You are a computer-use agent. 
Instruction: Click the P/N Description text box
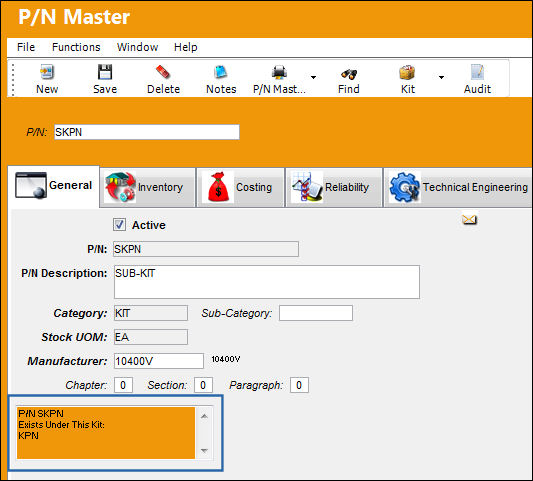tap(267, 282)
